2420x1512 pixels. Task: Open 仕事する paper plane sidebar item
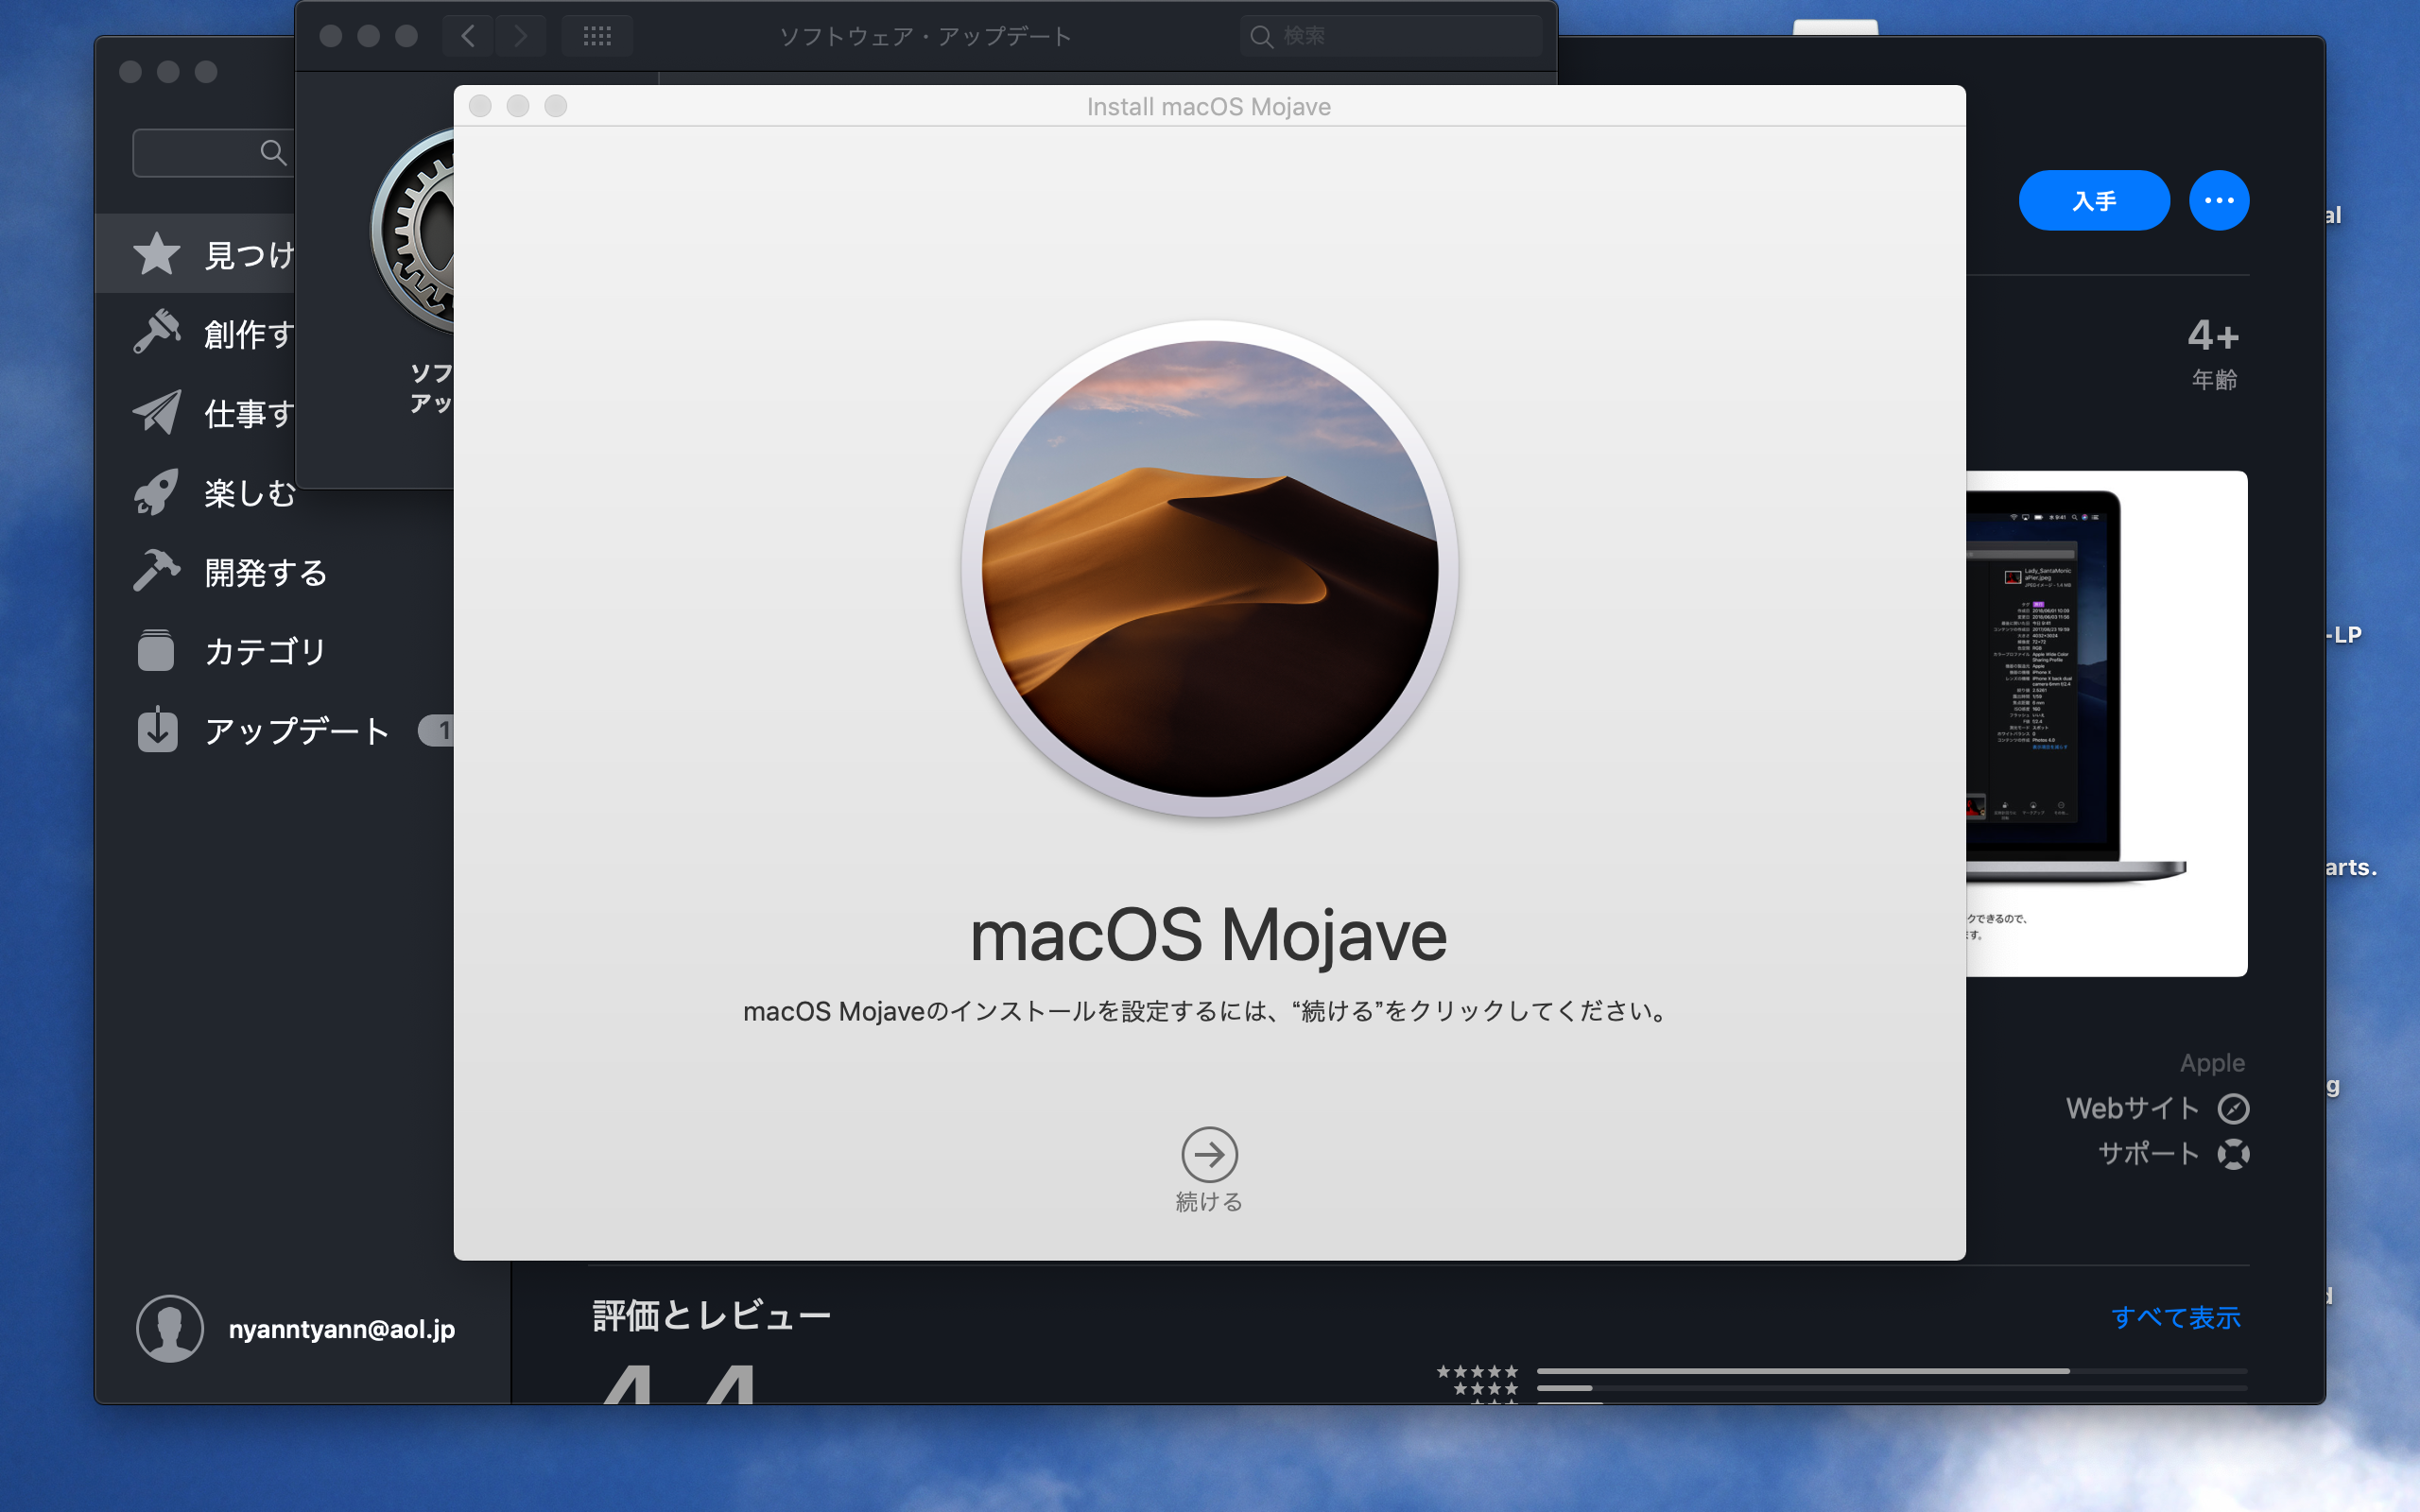point(157,413)
